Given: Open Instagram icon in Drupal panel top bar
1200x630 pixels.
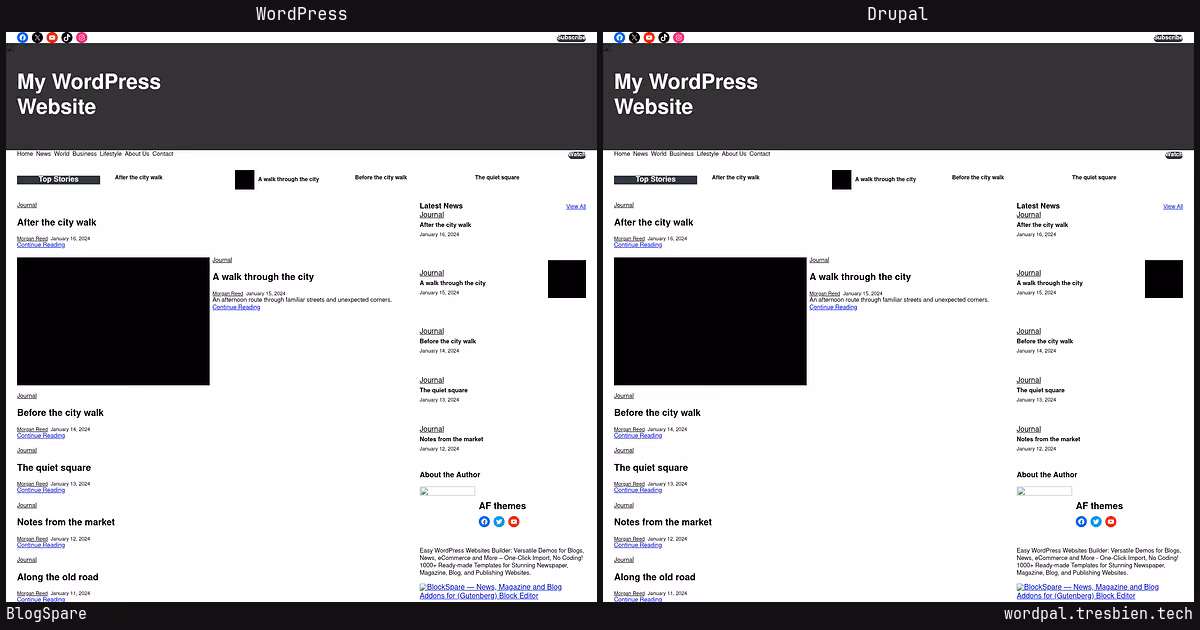Looking at the screenshot, I should pyautogui.click(x=679, y=38).
